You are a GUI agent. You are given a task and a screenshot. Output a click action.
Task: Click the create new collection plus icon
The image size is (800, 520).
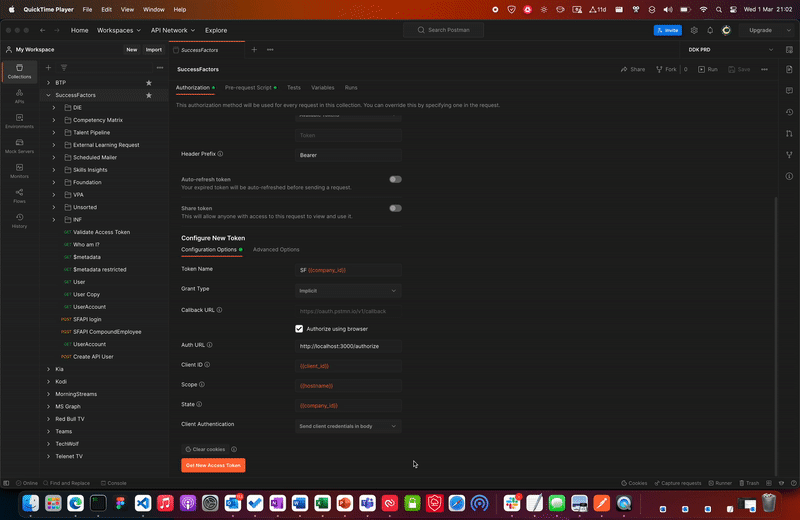point(48,67)
